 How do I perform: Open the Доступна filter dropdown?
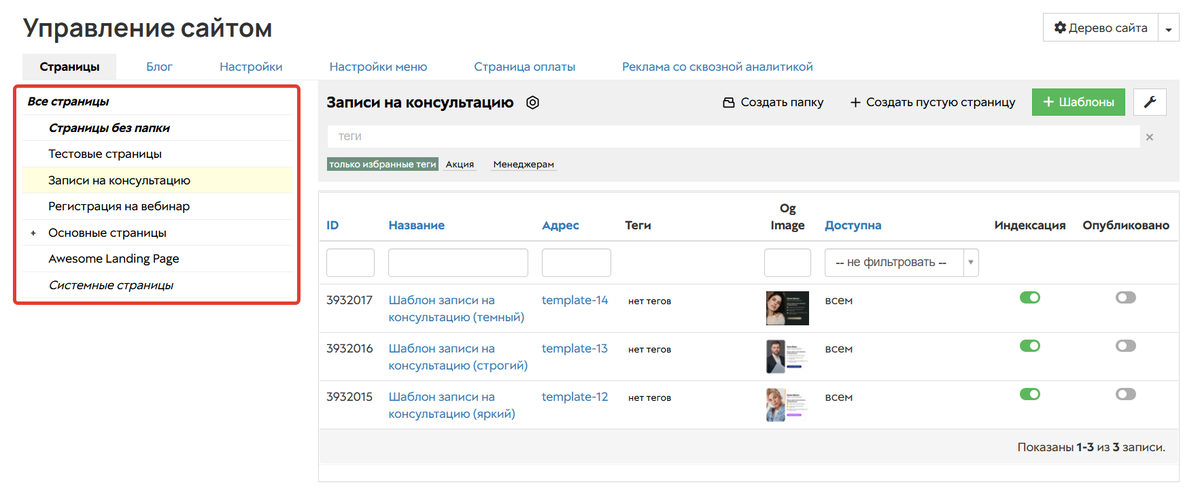pyautogui.click(x=901, y=262)
